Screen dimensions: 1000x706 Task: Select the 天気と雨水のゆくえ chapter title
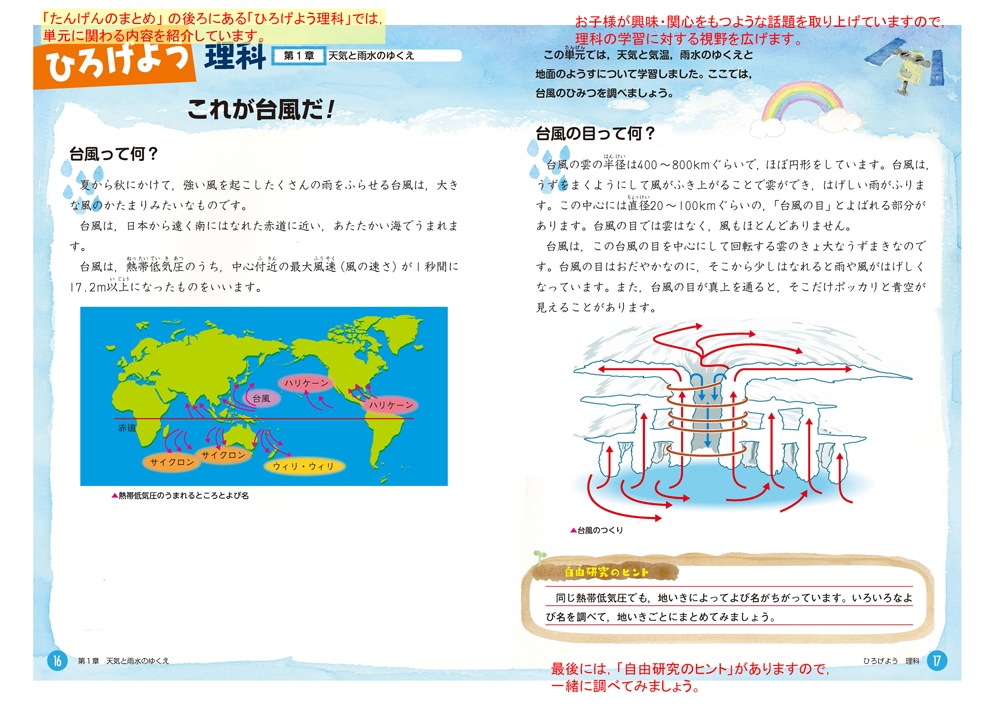(x=372, y=57)
